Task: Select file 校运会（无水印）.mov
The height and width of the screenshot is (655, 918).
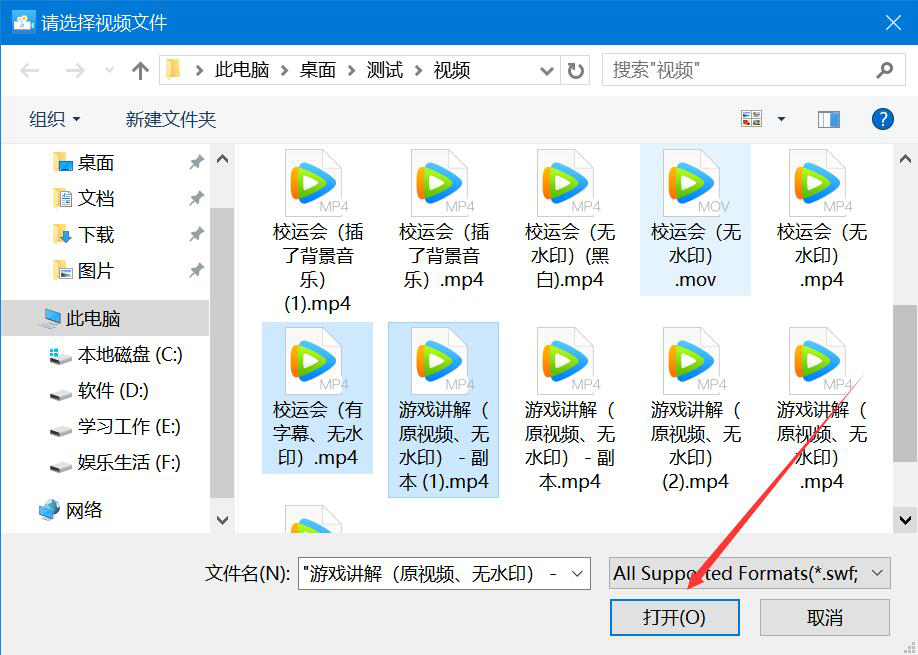Action: click(696, 220)
